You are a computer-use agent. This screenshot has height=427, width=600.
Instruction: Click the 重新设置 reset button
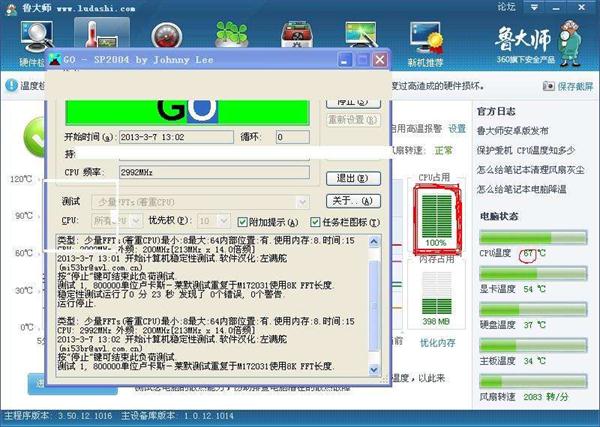[353, 120]
